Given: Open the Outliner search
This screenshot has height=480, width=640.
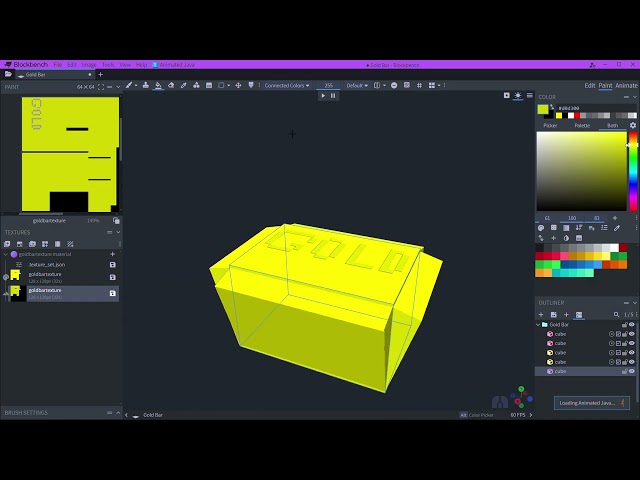Looking at the screenshot, I should (616, 315).
